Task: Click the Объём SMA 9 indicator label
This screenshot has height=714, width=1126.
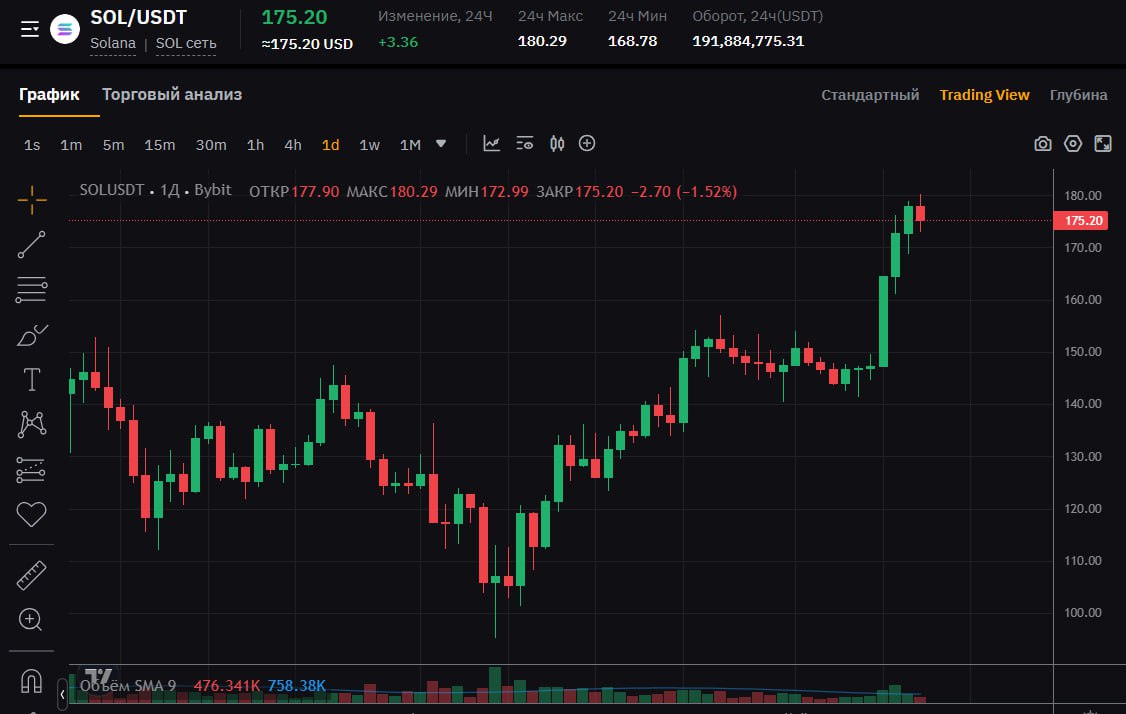Action: 127,686
